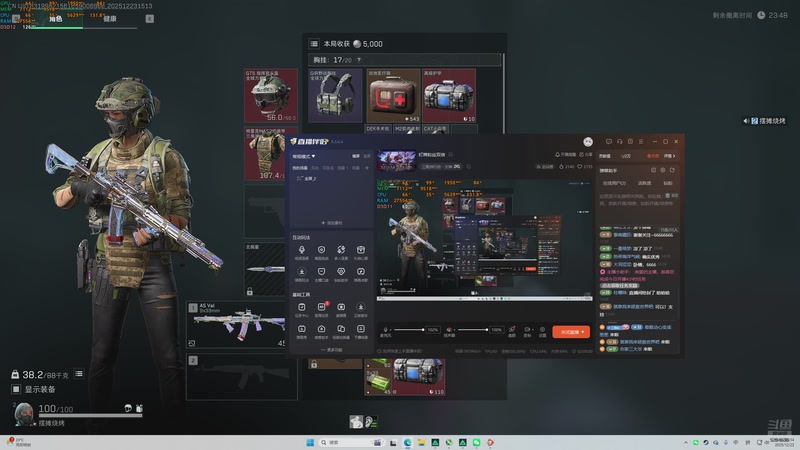Select the AS Val weapon slot
This screenshot has height=450, width=800.
point(236,325)
